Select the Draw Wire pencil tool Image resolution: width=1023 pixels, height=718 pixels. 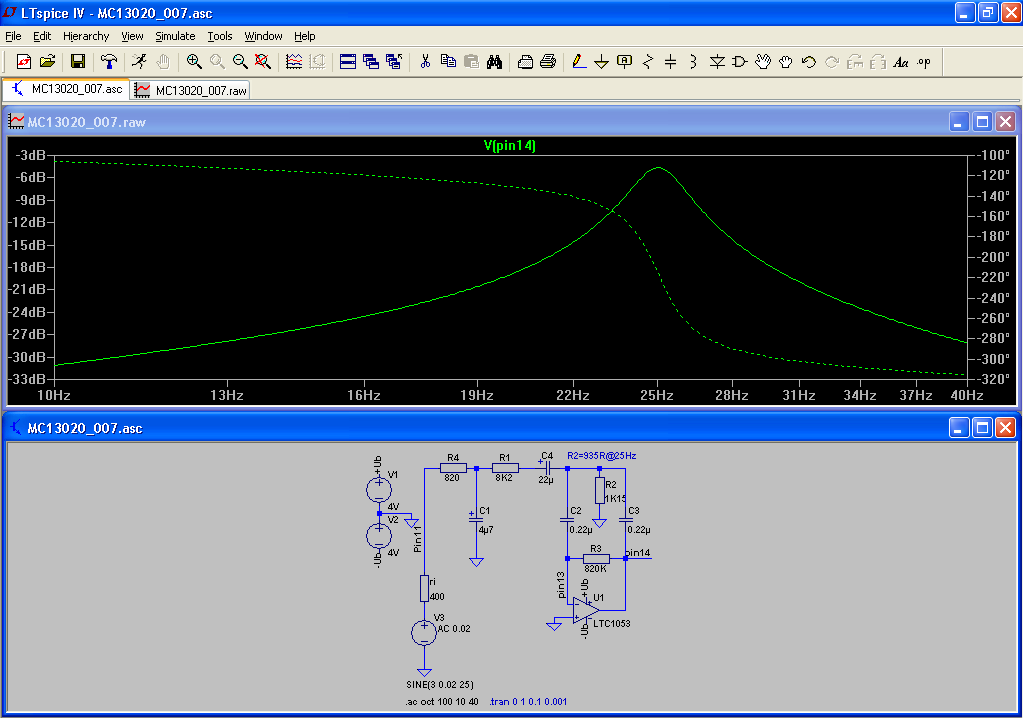578,62
